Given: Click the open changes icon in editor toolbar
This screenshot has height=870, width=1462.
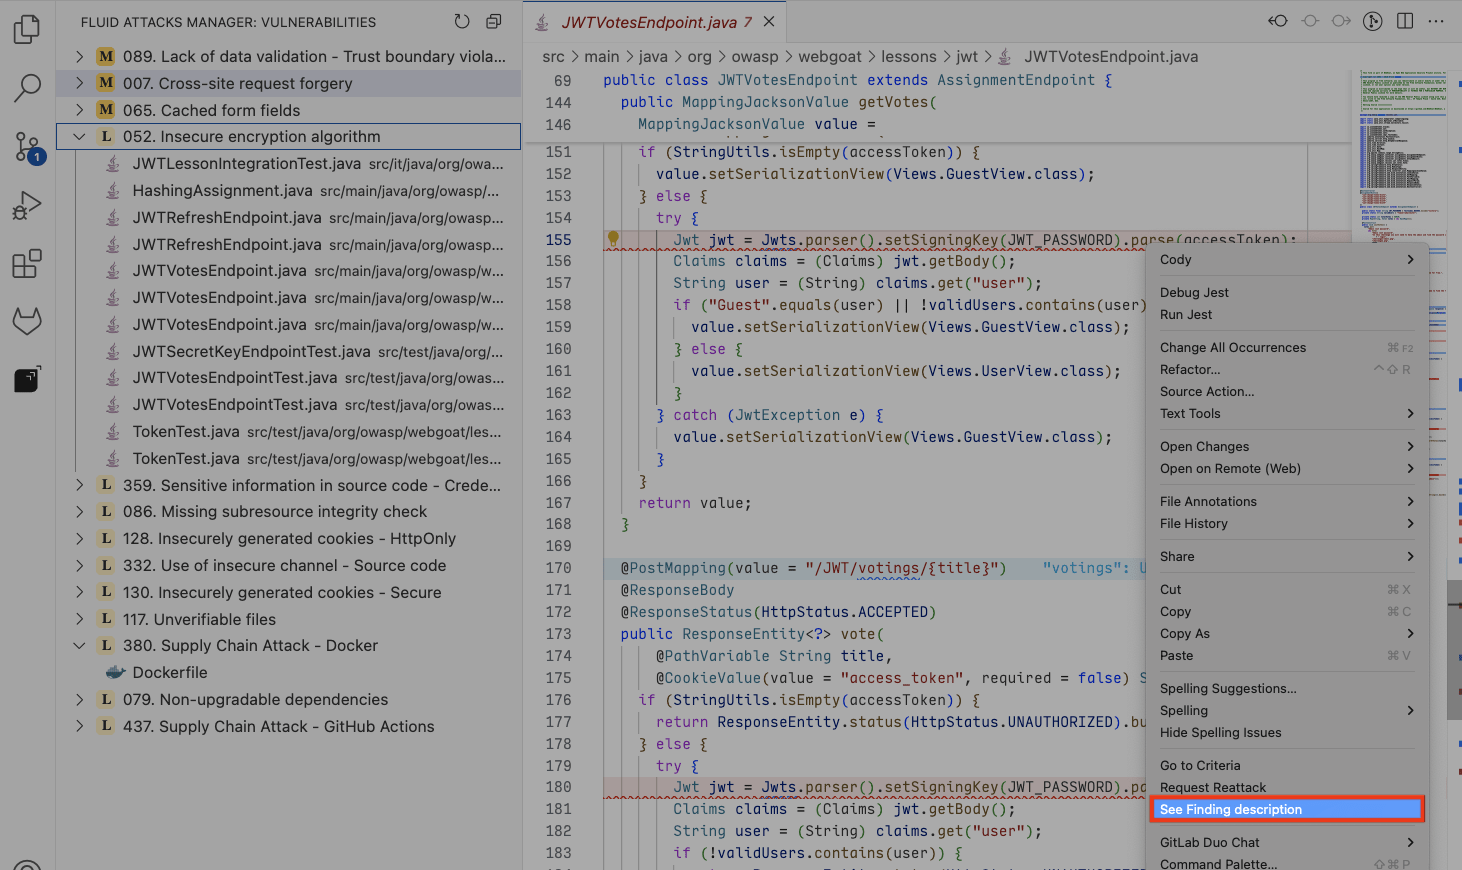Looking at the screenshot, I should (1373, 21).
